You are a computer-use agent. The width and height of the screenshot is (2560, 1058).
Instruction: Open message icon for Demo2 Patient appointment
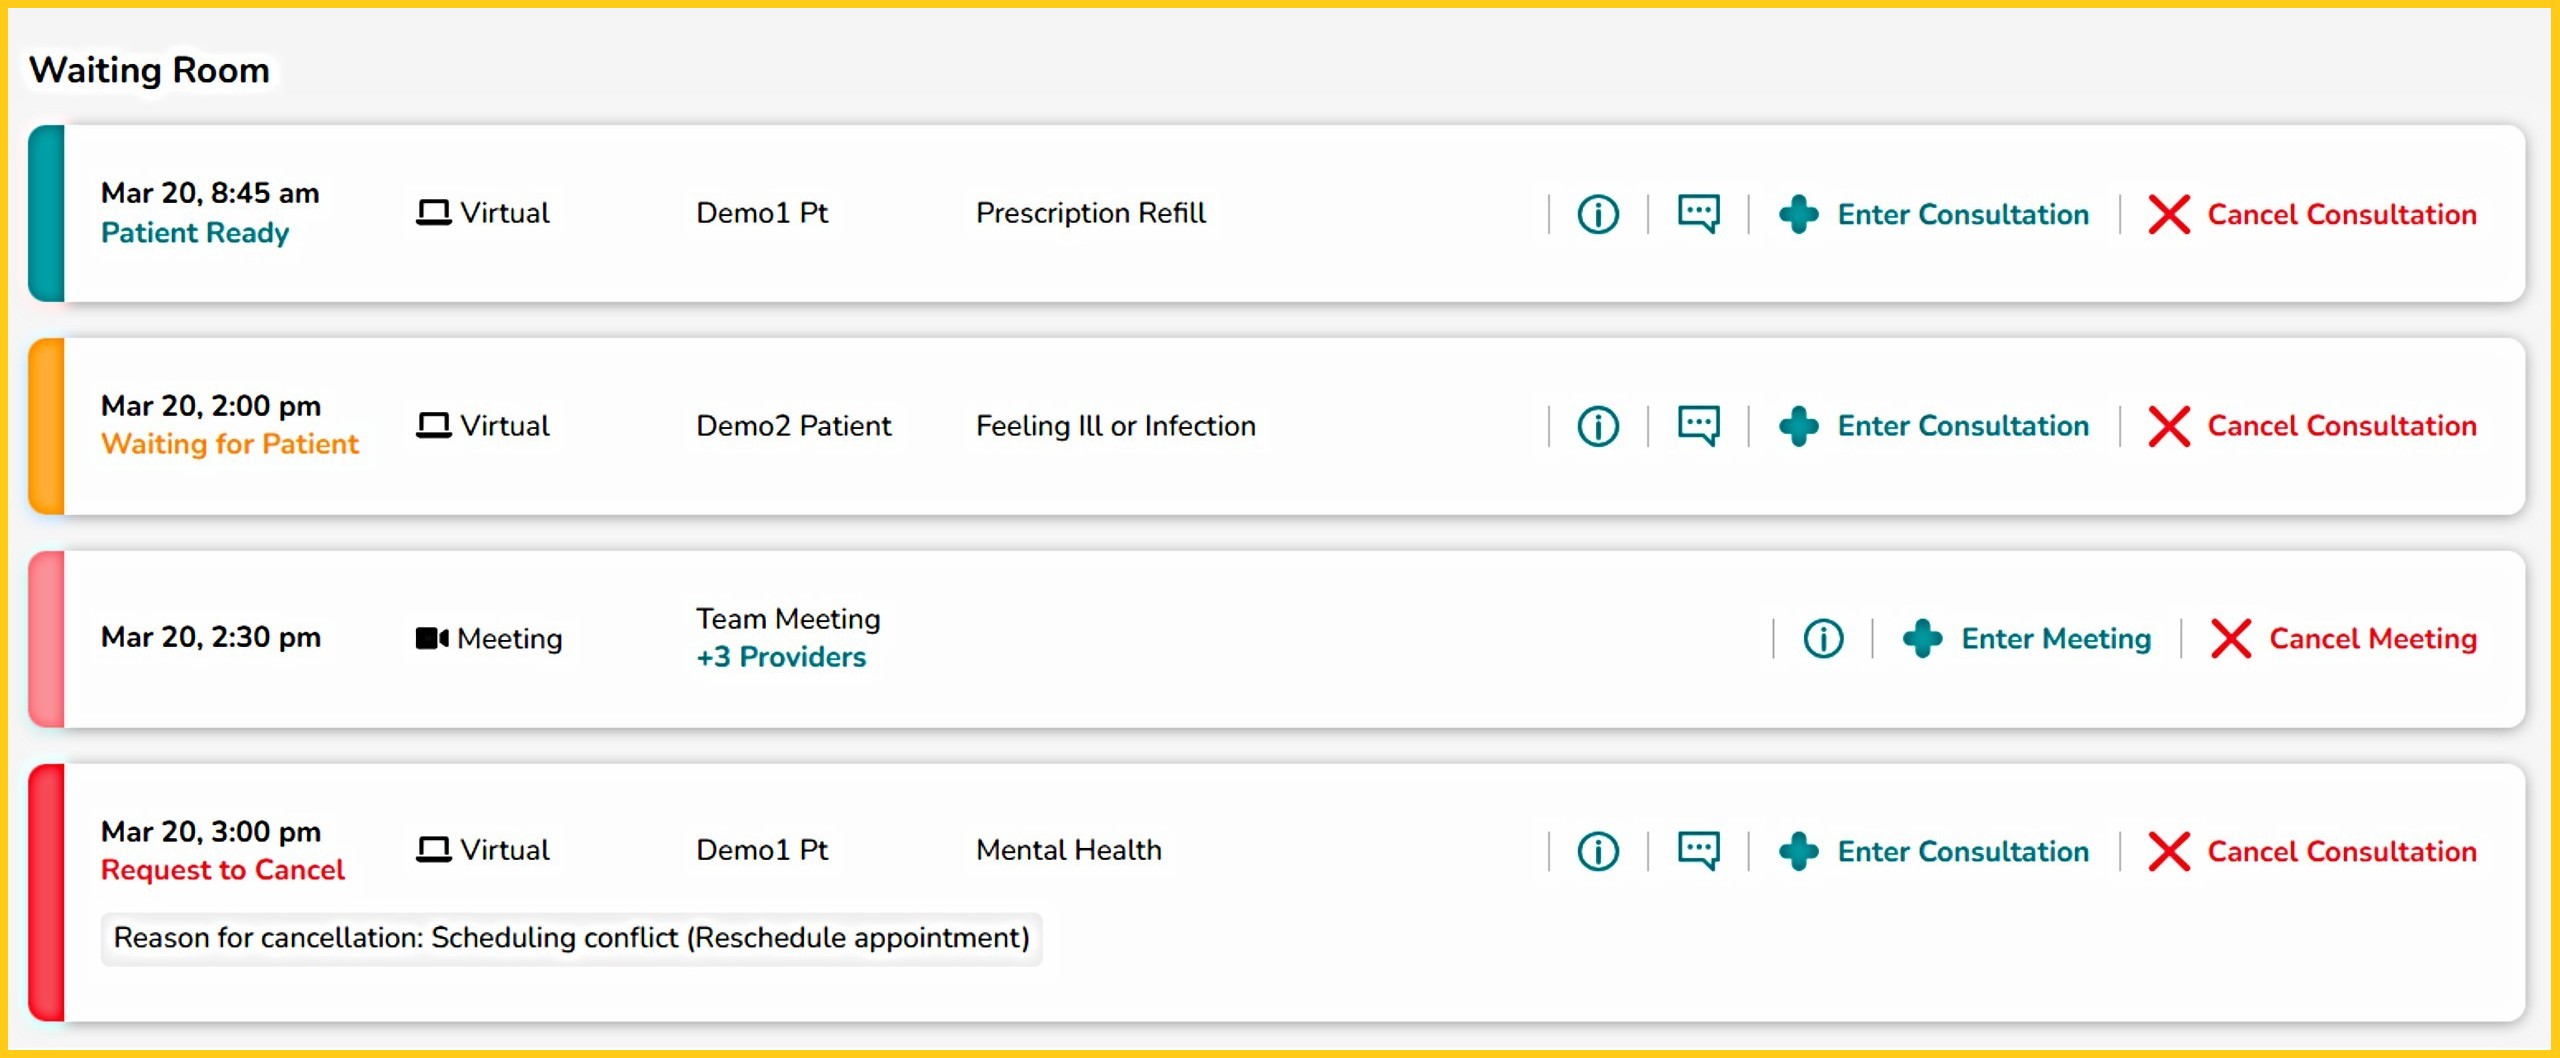pyautogui.click(x=1698, y=426)
